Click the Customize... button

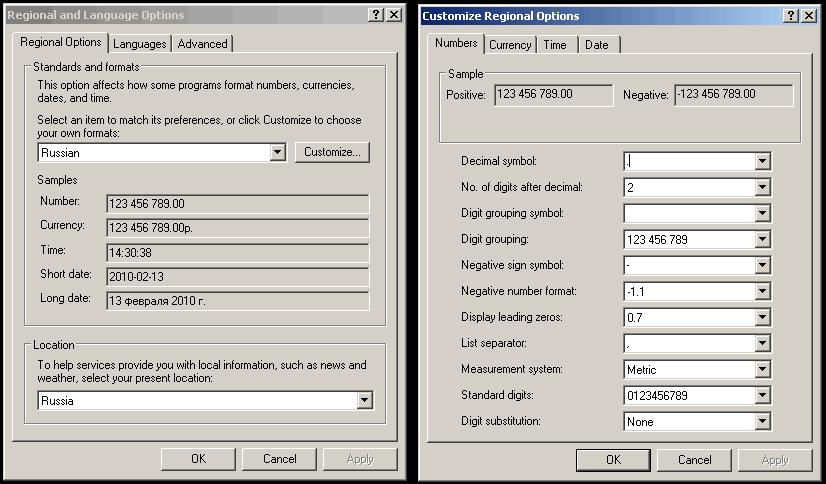pyautogui.click(x=332, y=152)
